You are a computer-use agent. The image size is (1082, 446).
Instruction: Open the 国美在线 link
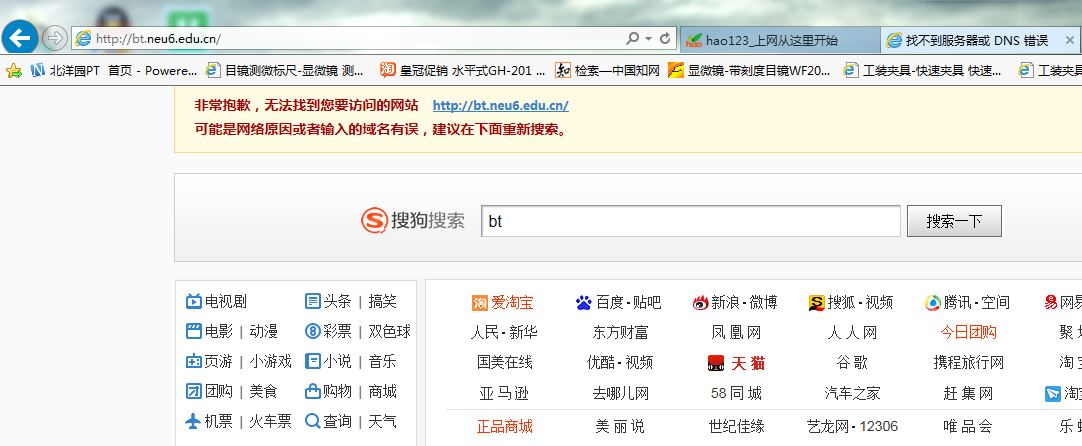[x=504, y=362]
